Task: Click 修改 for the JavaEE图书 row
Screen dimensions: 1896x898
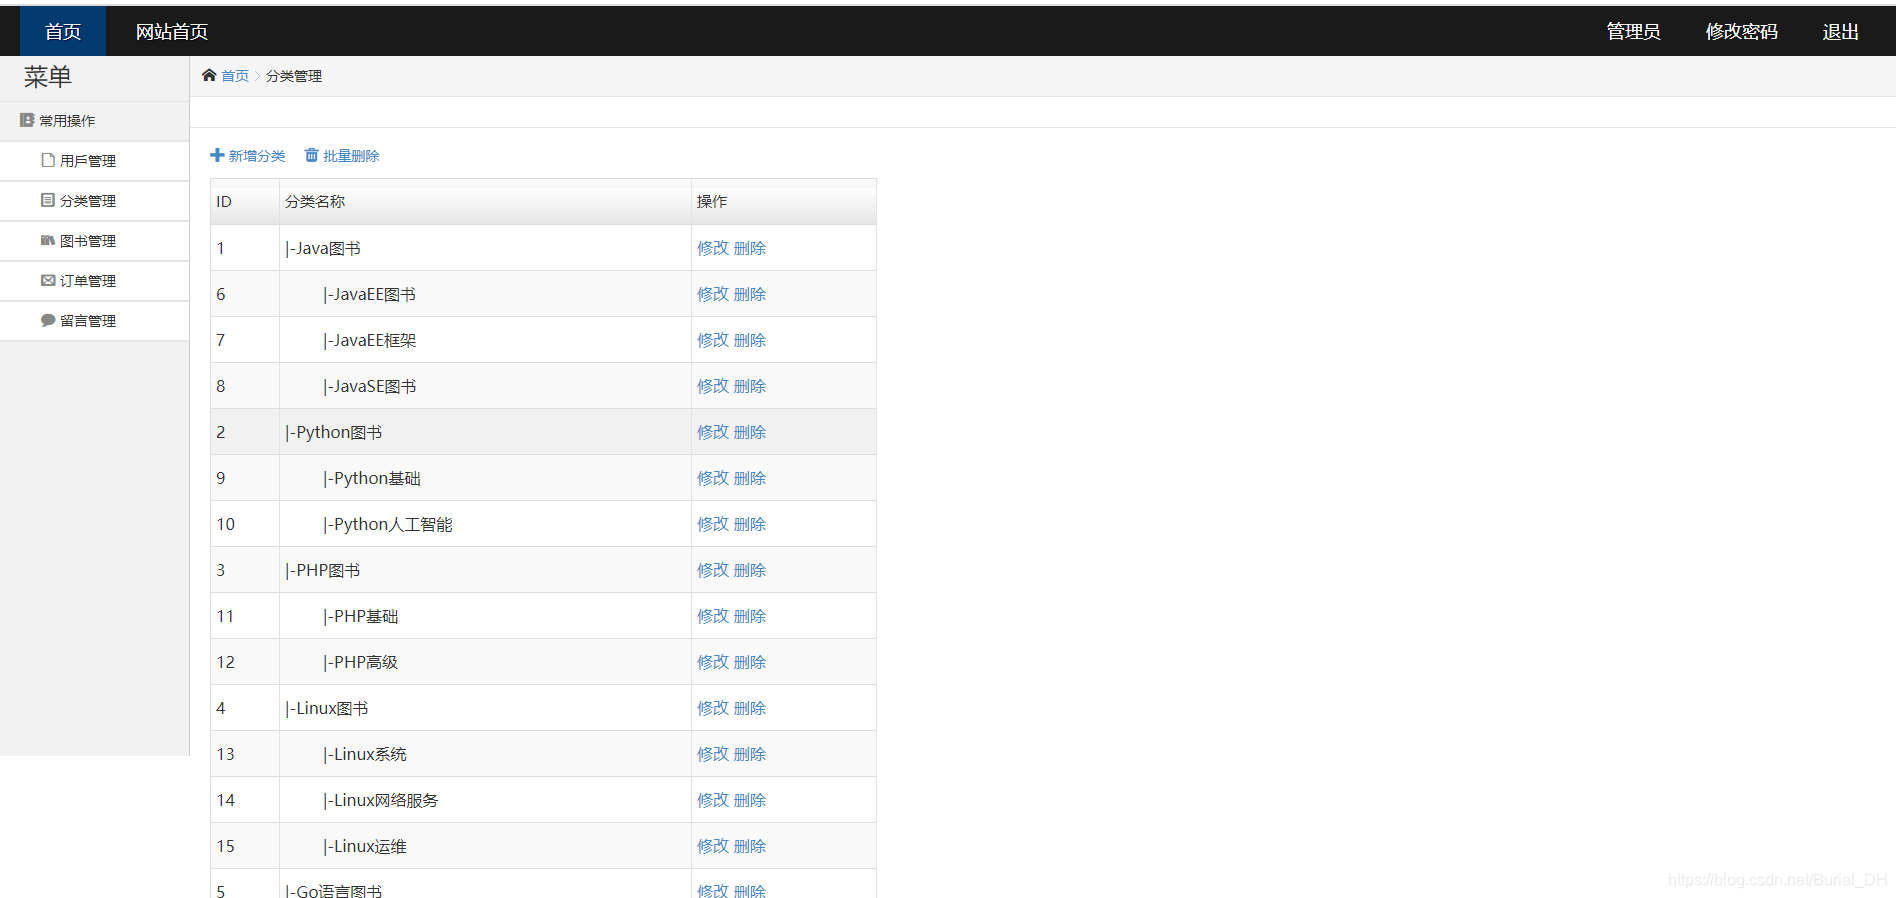Action: pyautogui.click(x=713, y=294)
